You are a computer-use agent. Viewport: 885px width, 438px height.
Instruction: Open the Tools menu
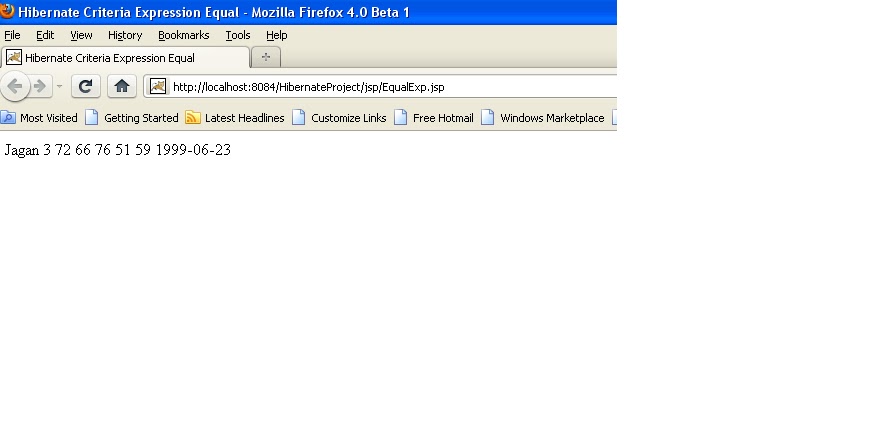[238, 35]
